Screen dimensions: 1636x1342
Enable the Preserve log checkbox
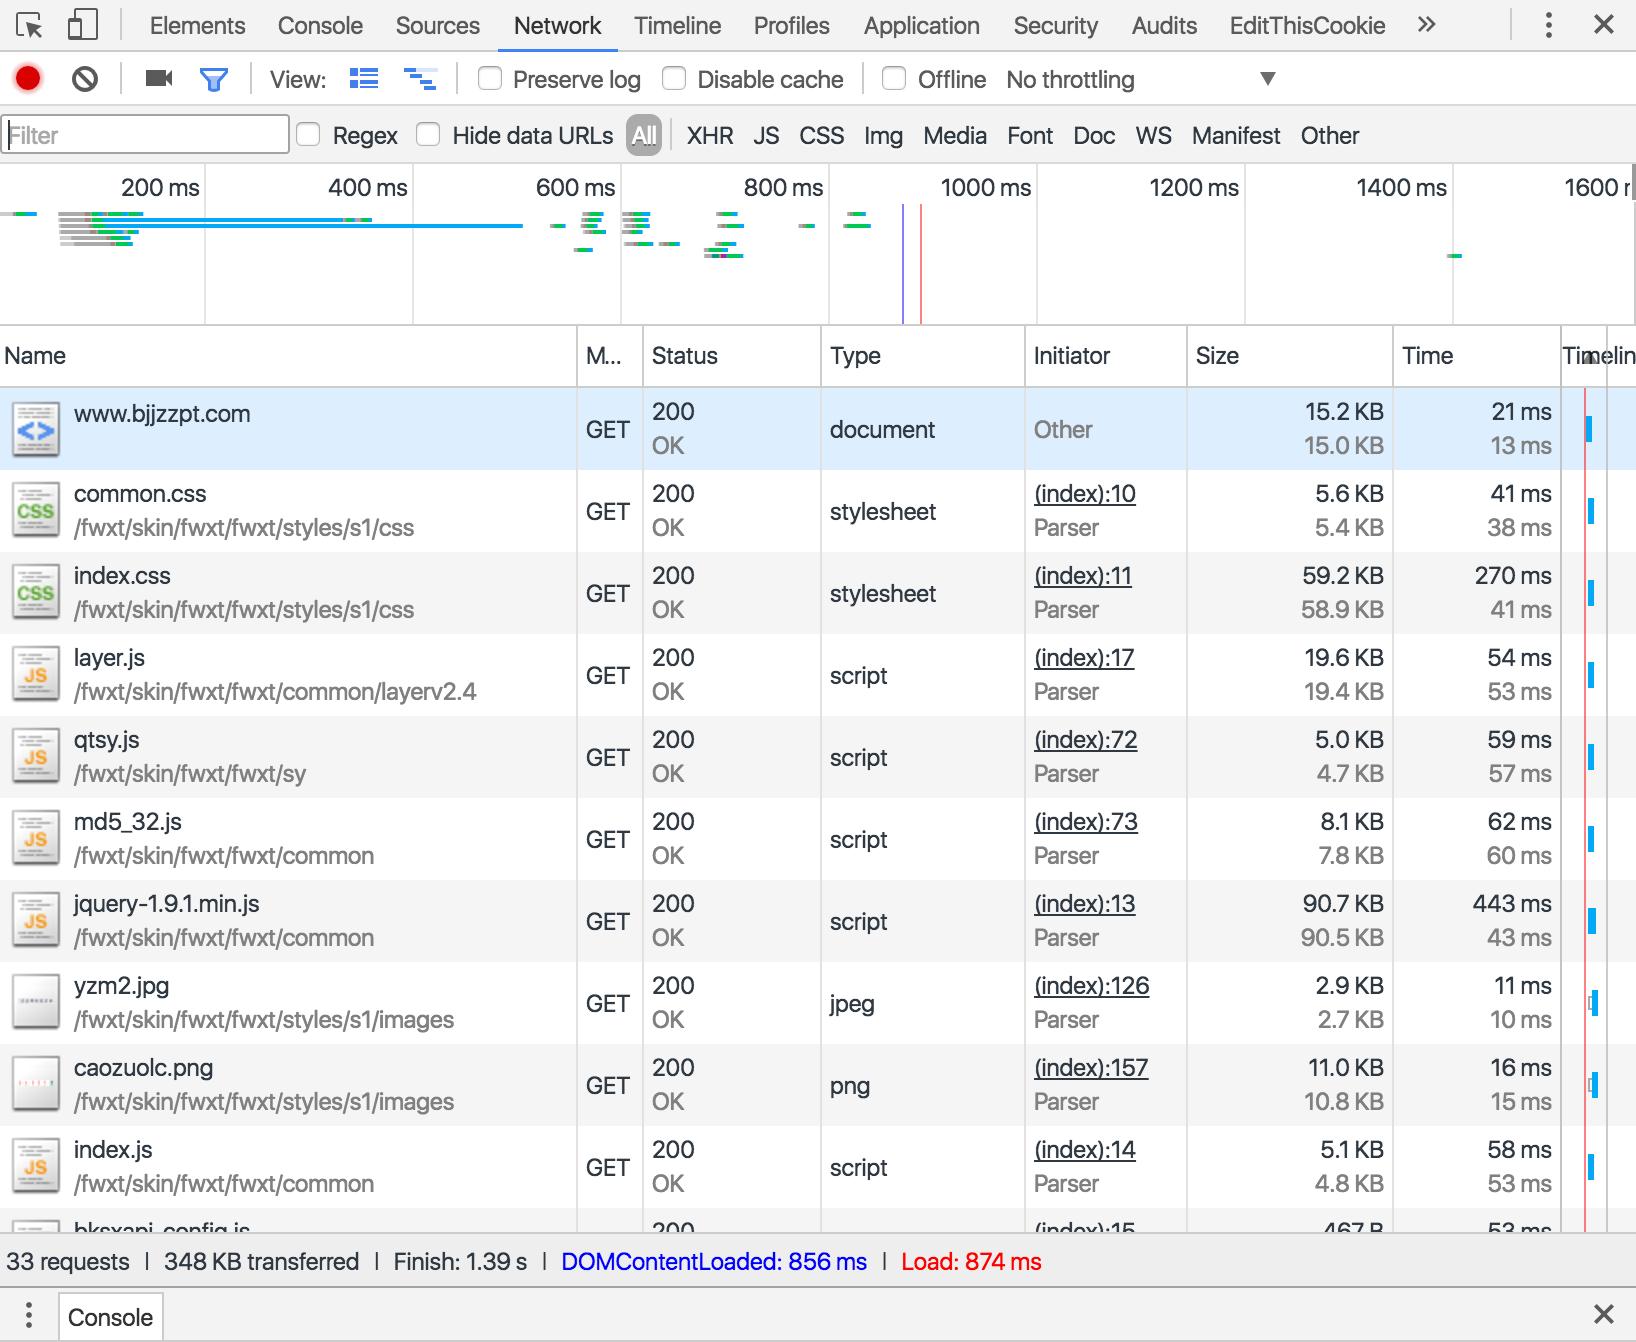point(490,78)
